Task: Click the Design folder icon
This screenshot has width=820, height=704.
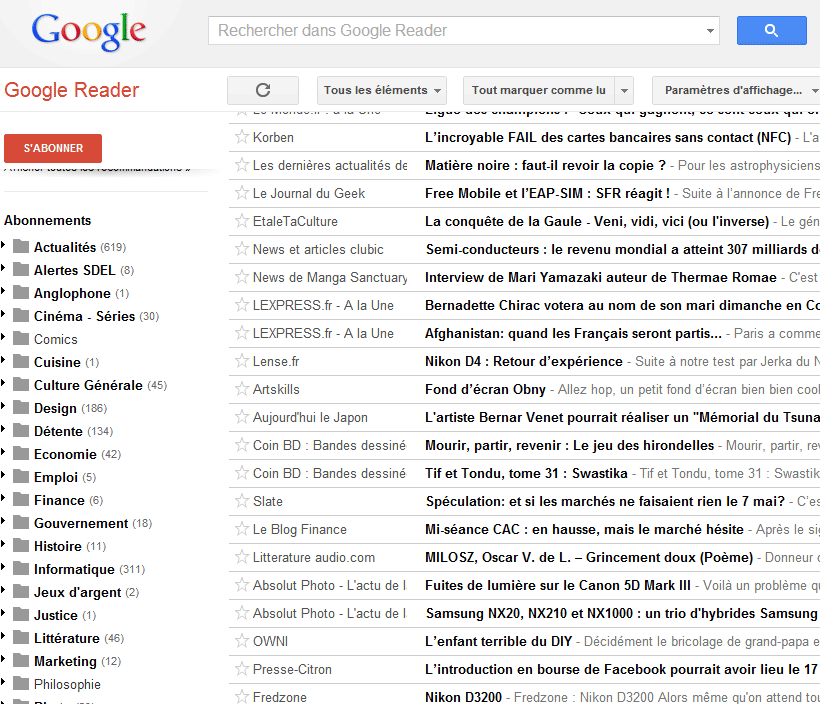Action: 20,408
